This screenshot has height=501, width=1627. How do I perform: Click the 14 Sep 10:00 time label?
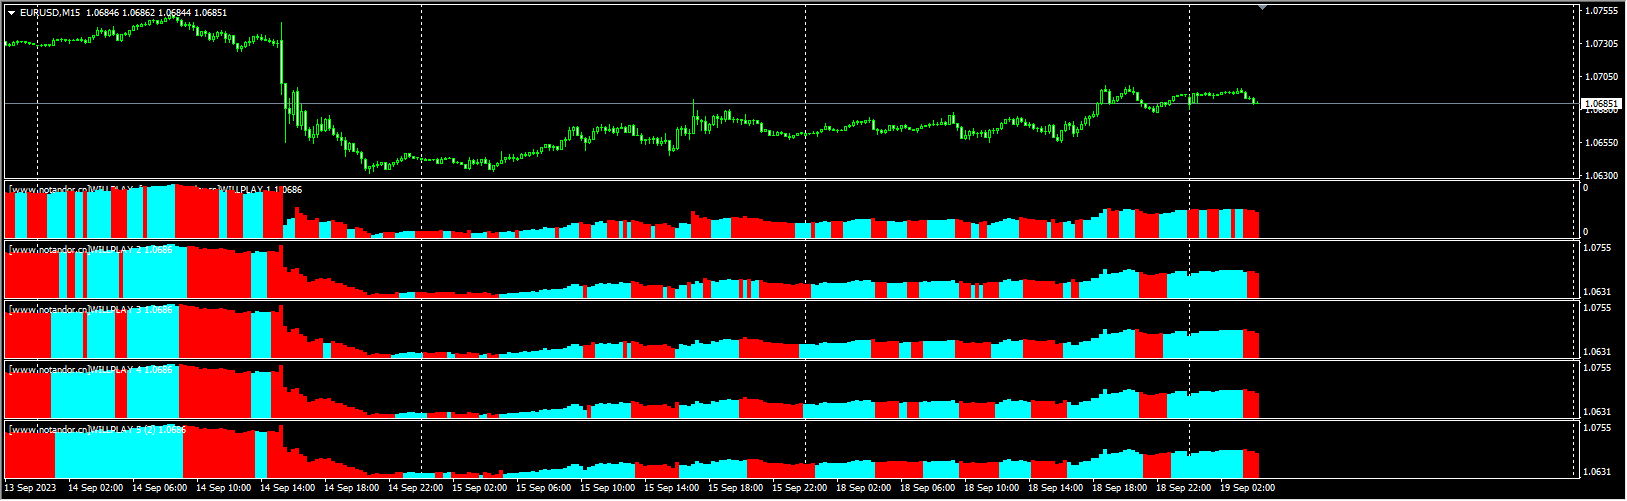tap(223, 489)
